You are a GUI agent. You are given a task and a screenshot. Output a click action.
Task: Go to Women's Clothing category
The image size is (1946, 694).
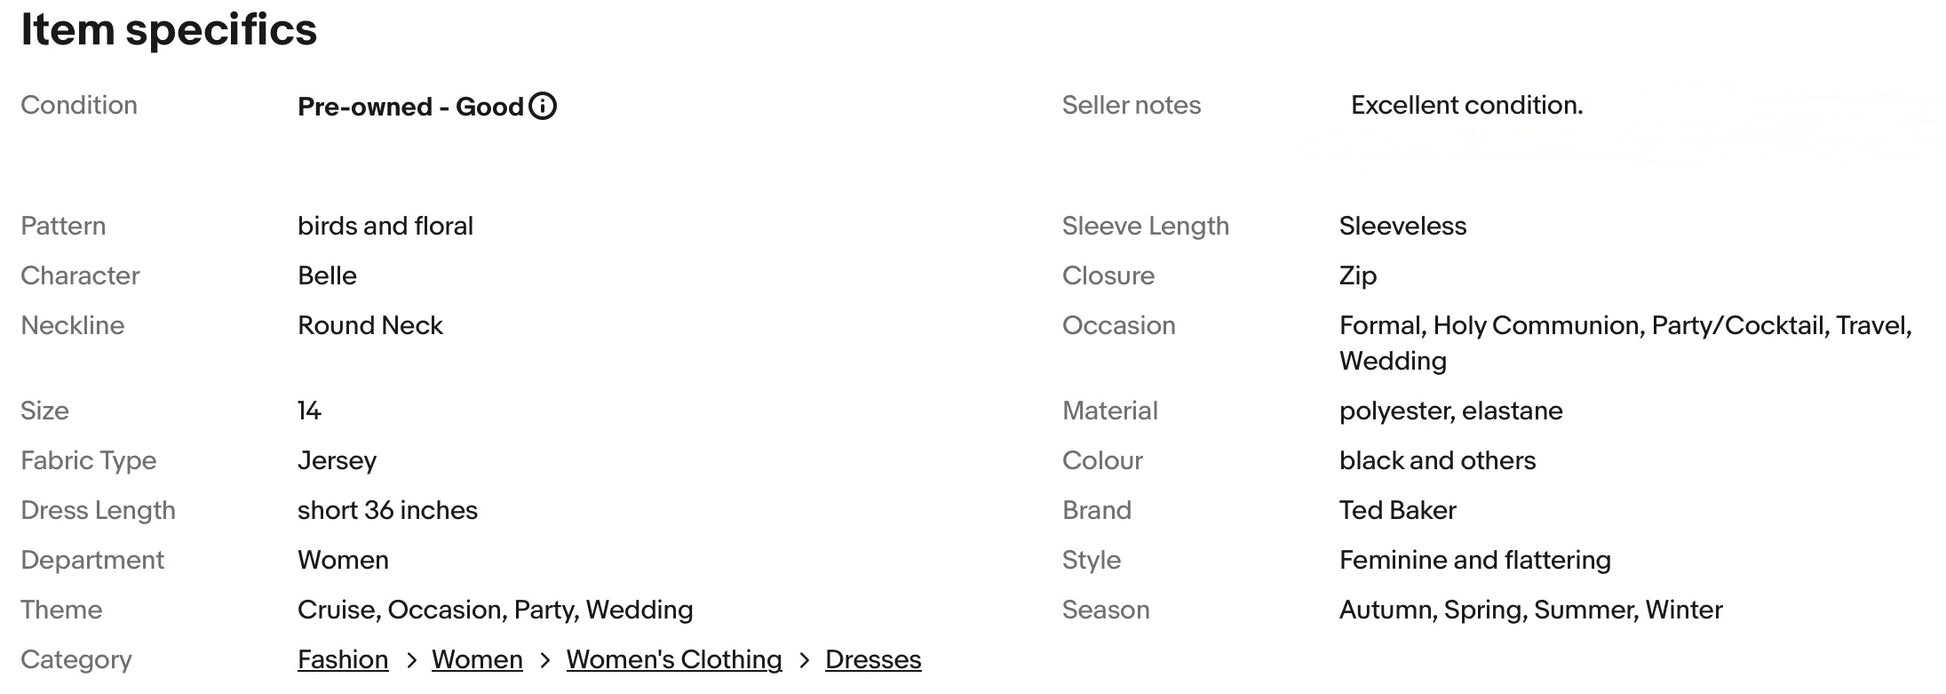tap(674, 660)
